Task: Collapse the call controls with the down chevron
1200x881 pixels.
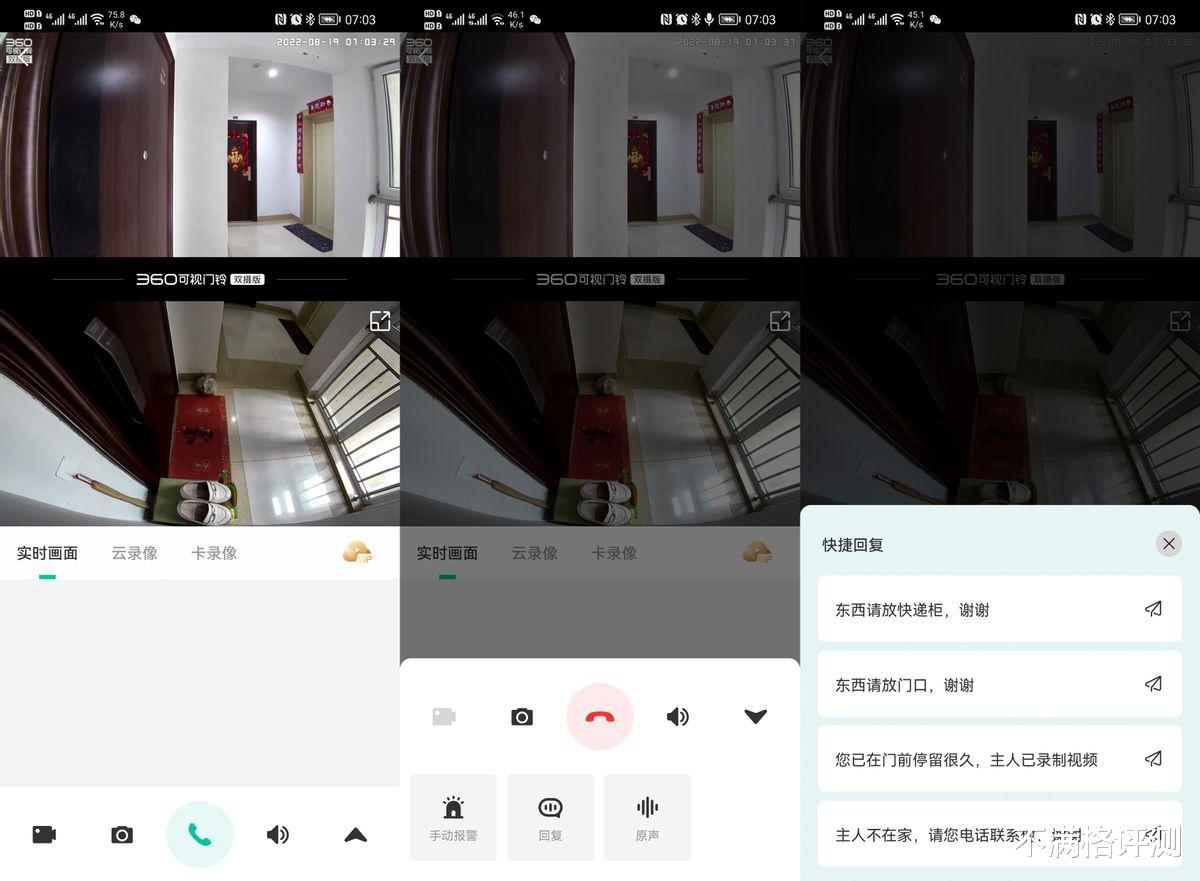Action: tap(755, 717)
